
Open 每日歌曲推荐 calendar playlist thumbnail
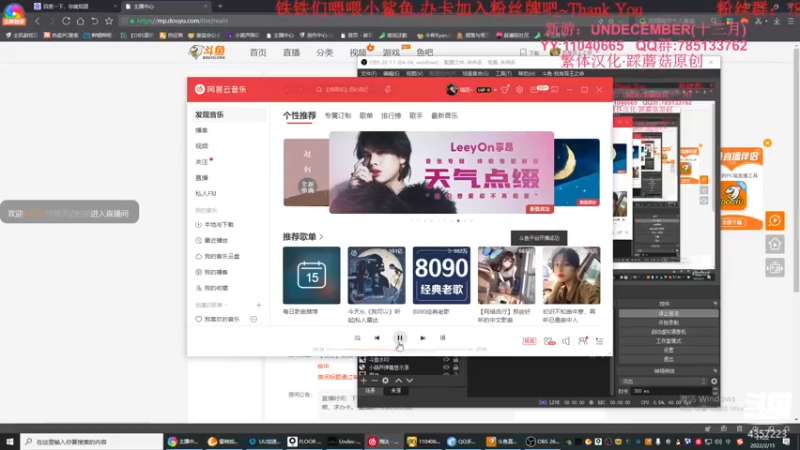311,275
